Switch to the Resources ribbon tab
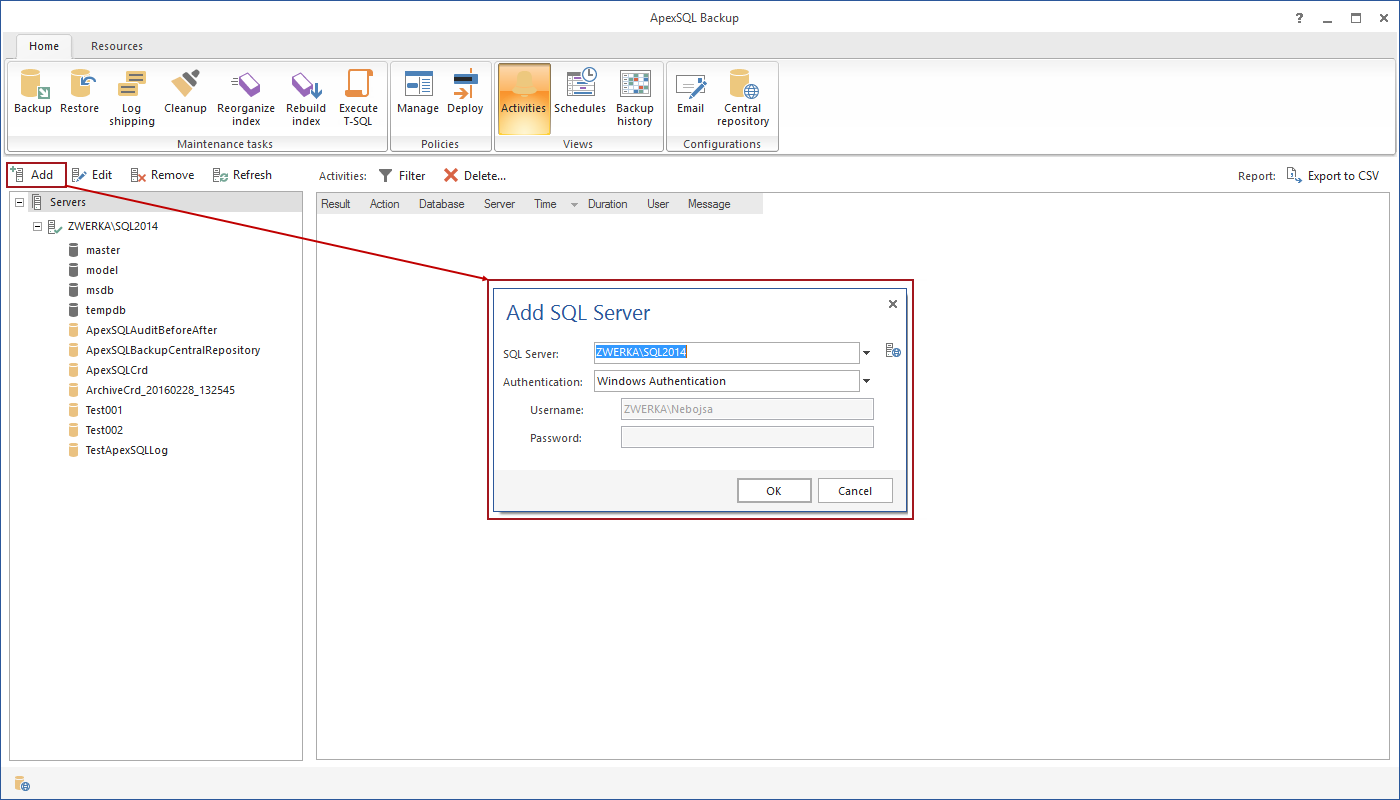1400x800 pixels. pos(117,46)
